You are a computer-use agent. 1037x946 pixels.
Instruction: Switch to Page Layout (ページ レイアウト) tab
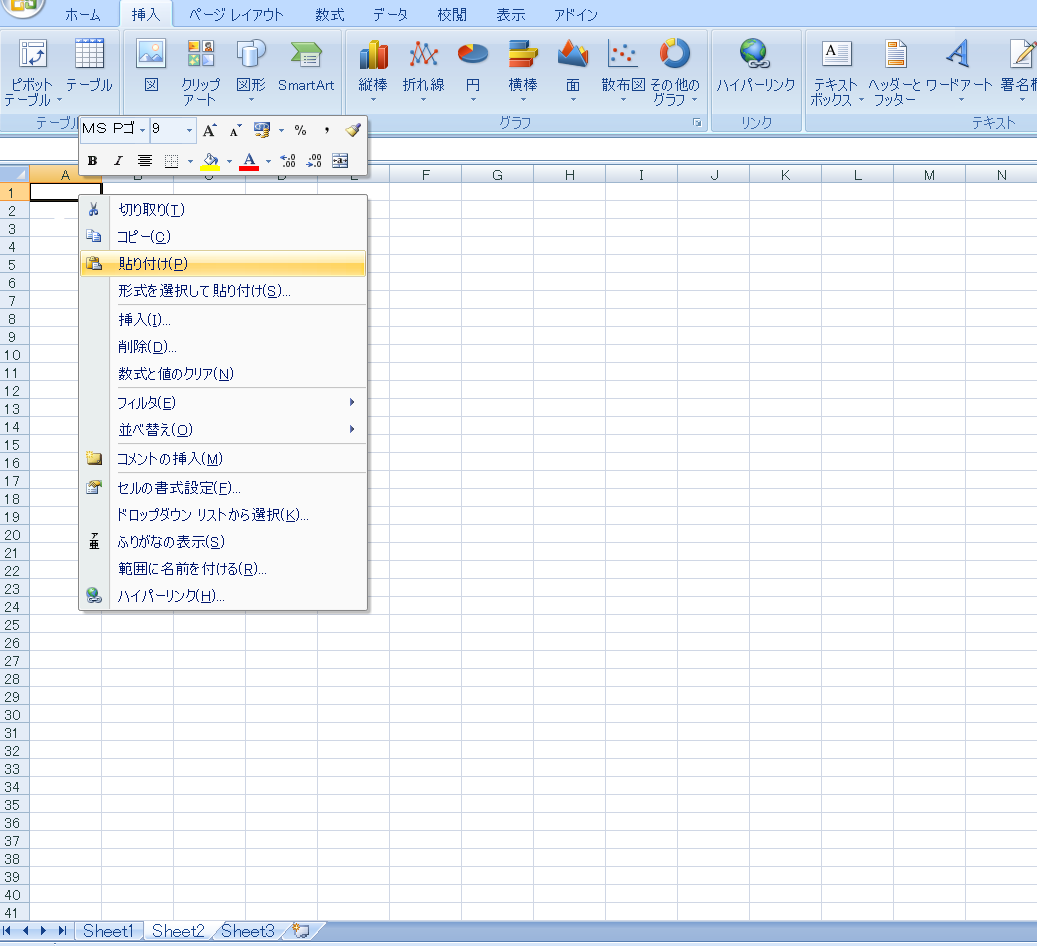(236, 15)
